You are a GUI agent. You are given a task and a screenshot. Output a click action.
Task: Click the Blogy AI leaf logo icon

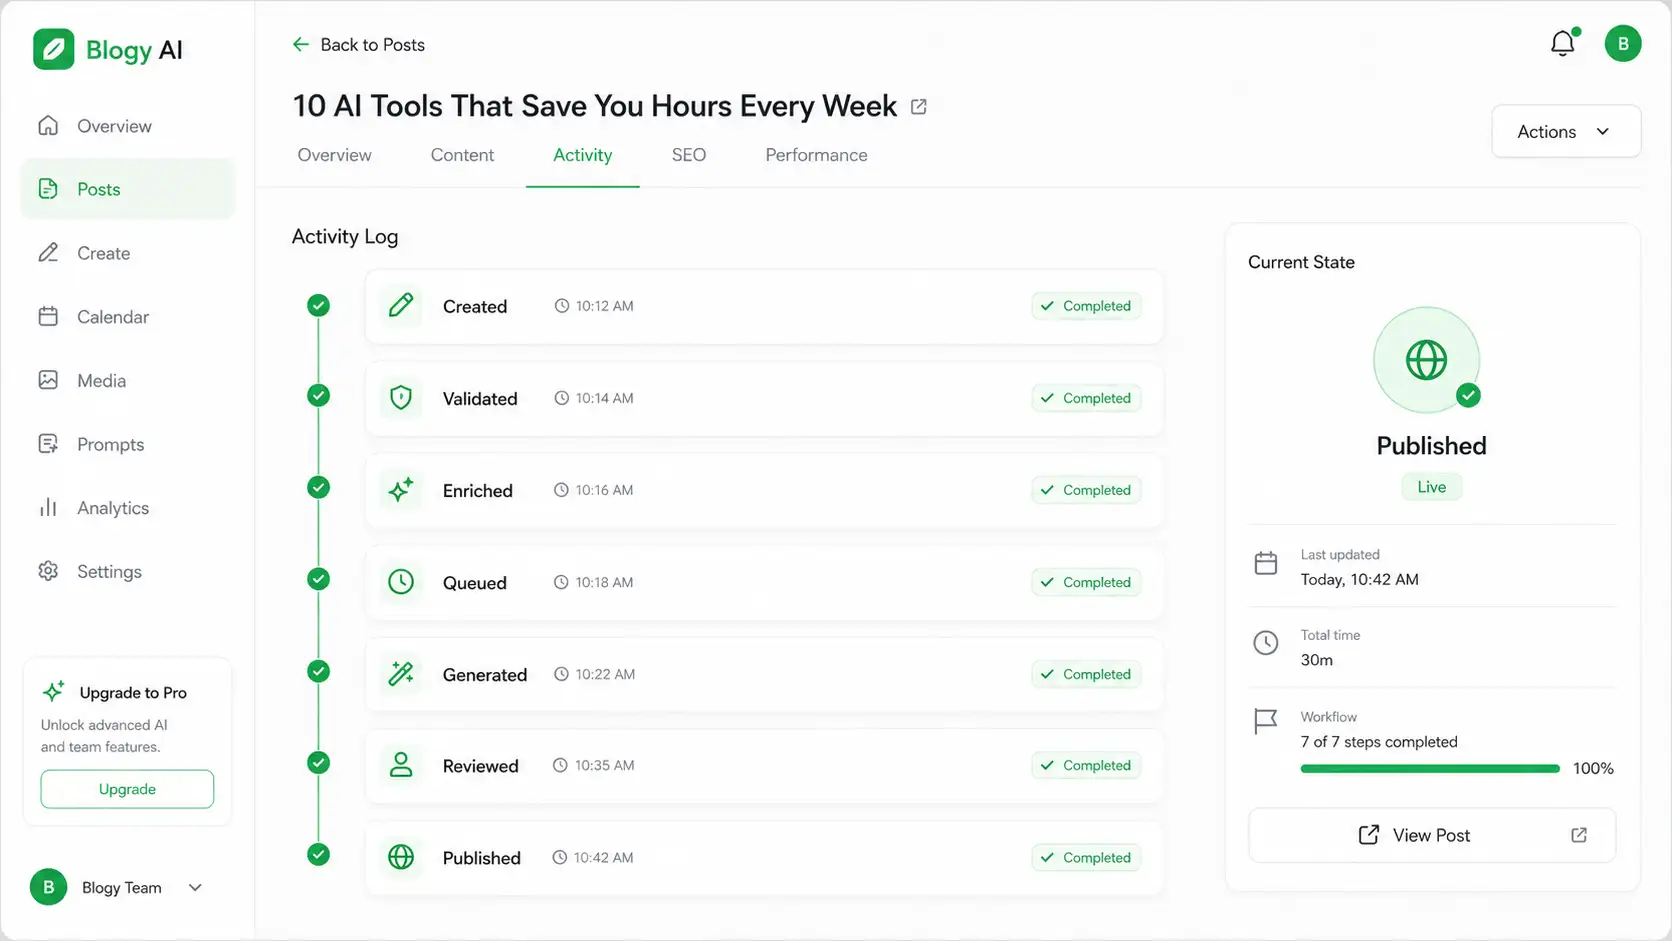click(x=54, y=49)
